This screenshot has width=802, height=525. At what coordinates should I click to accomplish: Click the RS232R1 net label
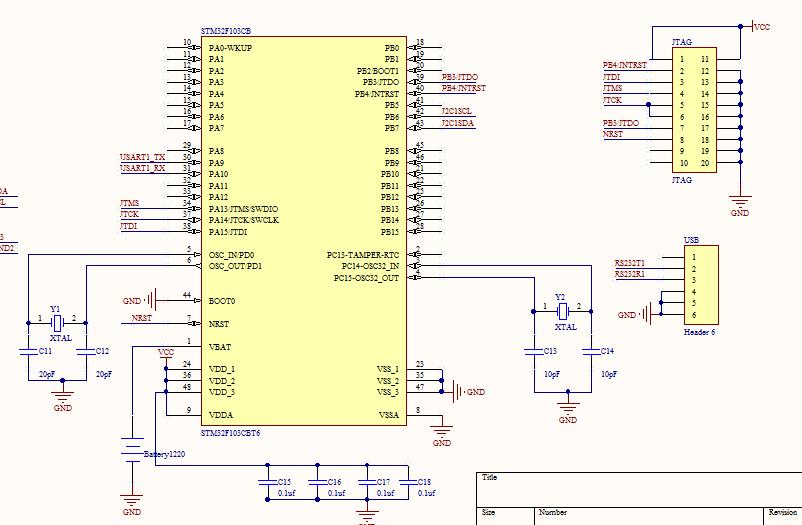point(630,274)
